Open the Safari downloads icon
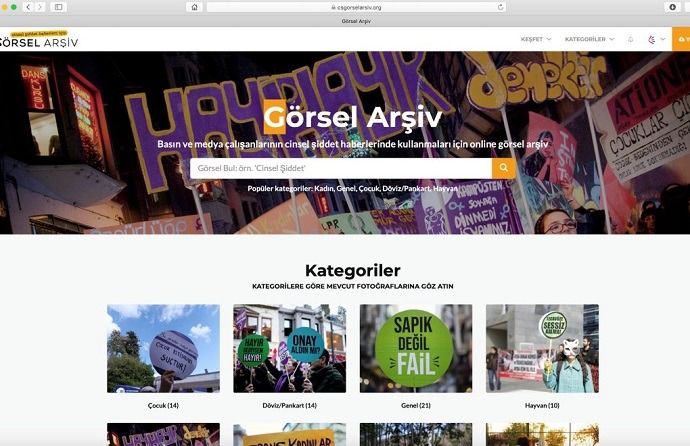The image size is (690, 446). (x=672, y=7)
